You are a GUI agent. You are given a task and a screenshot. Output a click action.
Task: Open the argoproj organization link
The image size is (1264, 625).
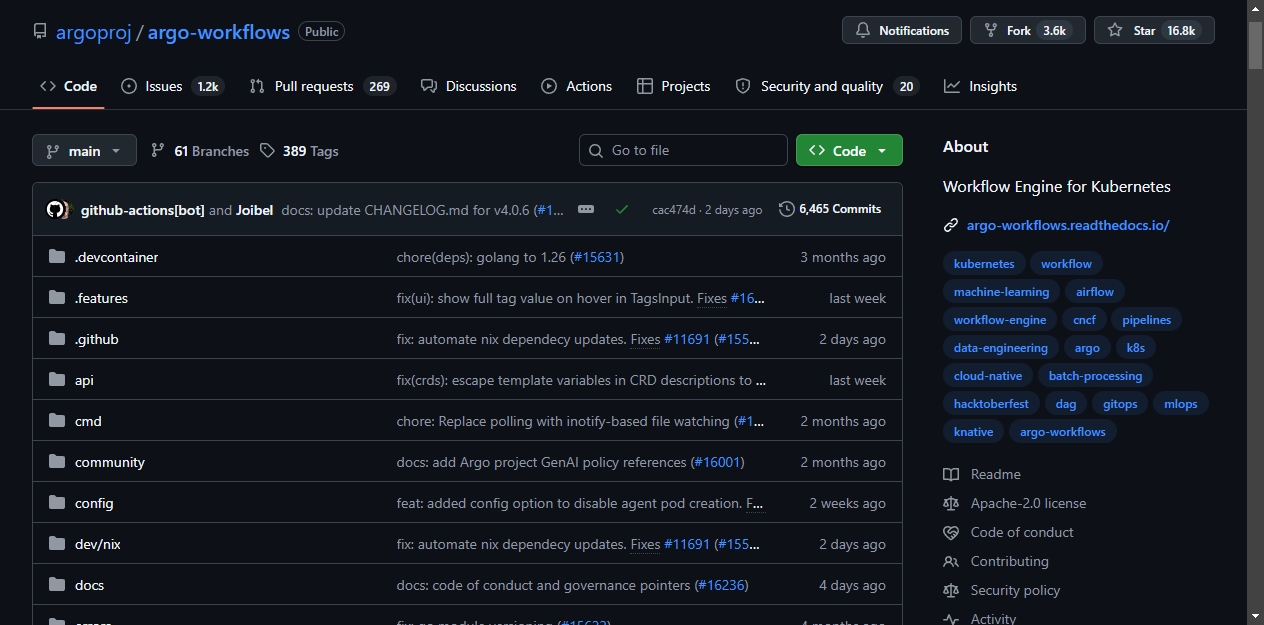pyautogui.click(x=96, y=32)
